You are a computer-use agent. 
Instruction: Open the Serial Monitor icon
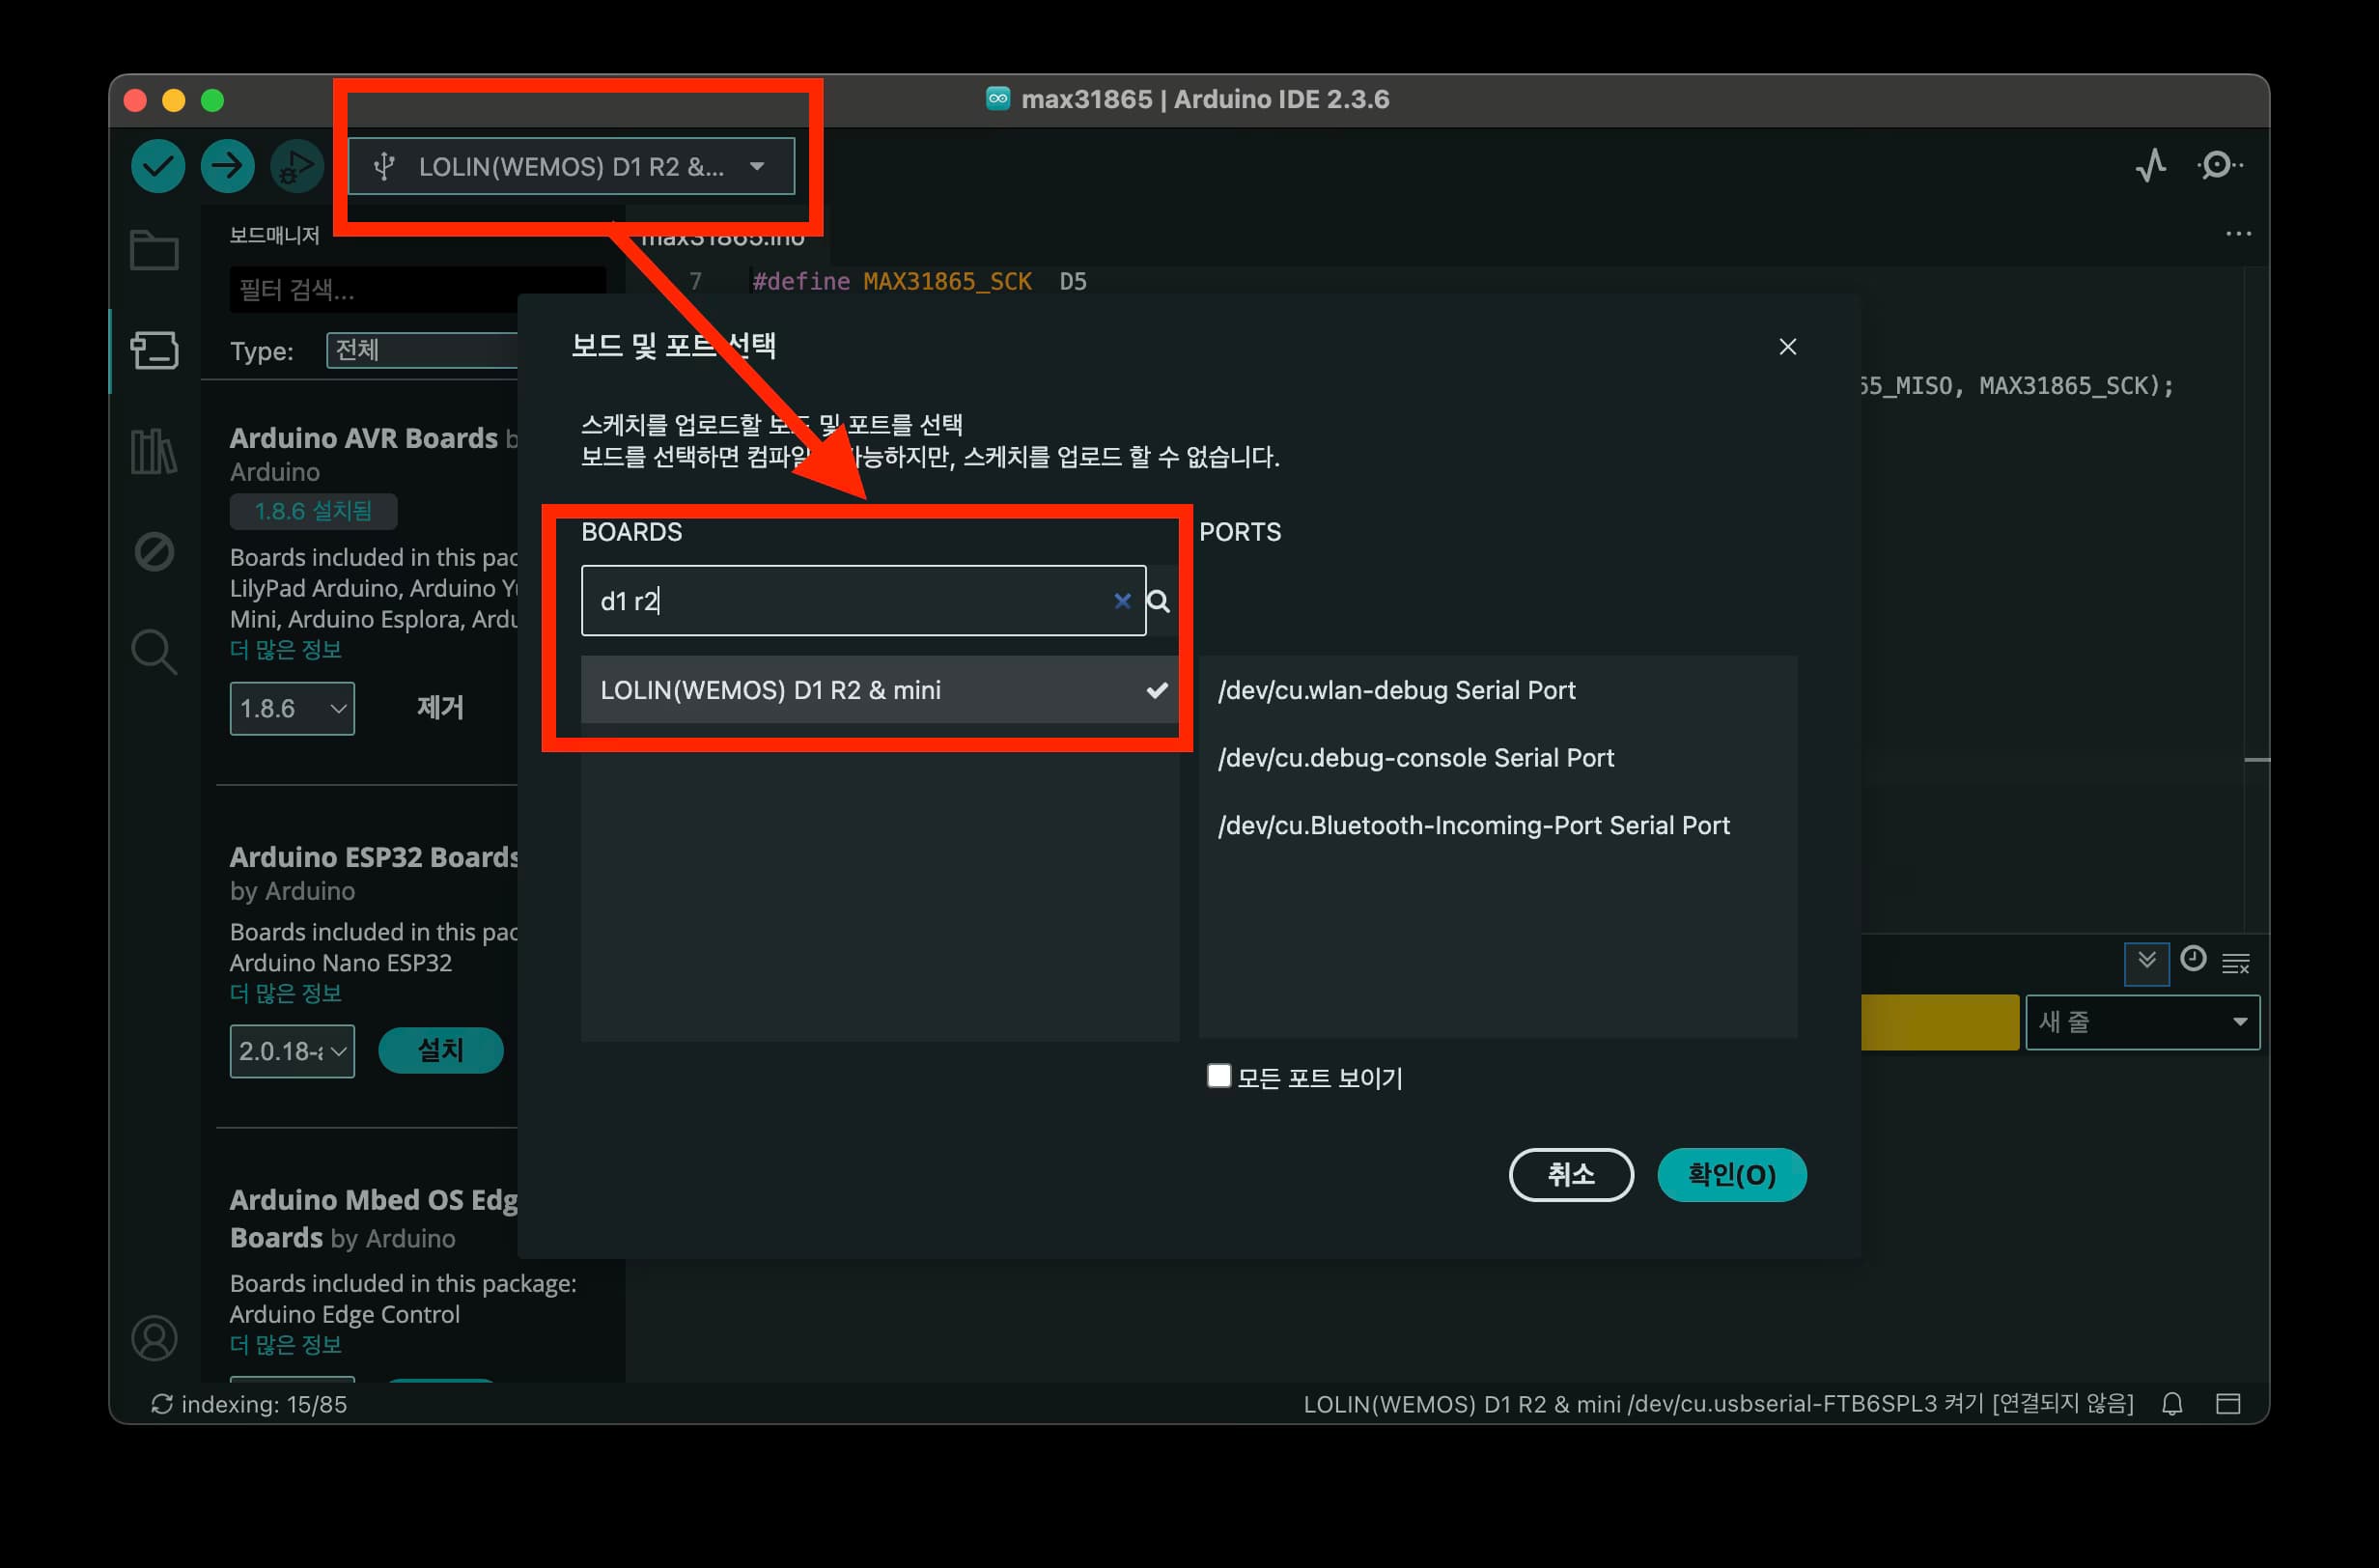(2219, 165)
